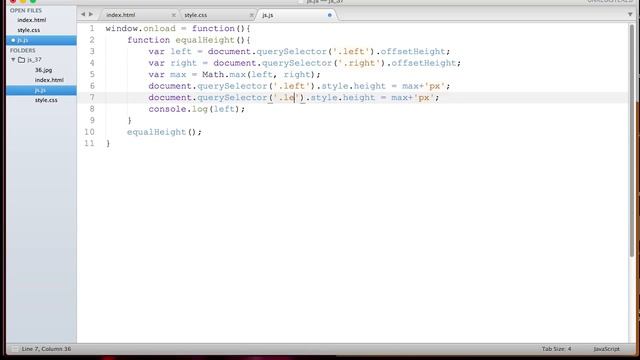Click Line 7, Column 36 status text
Screen dimensions: 640x360
(46, 349)
